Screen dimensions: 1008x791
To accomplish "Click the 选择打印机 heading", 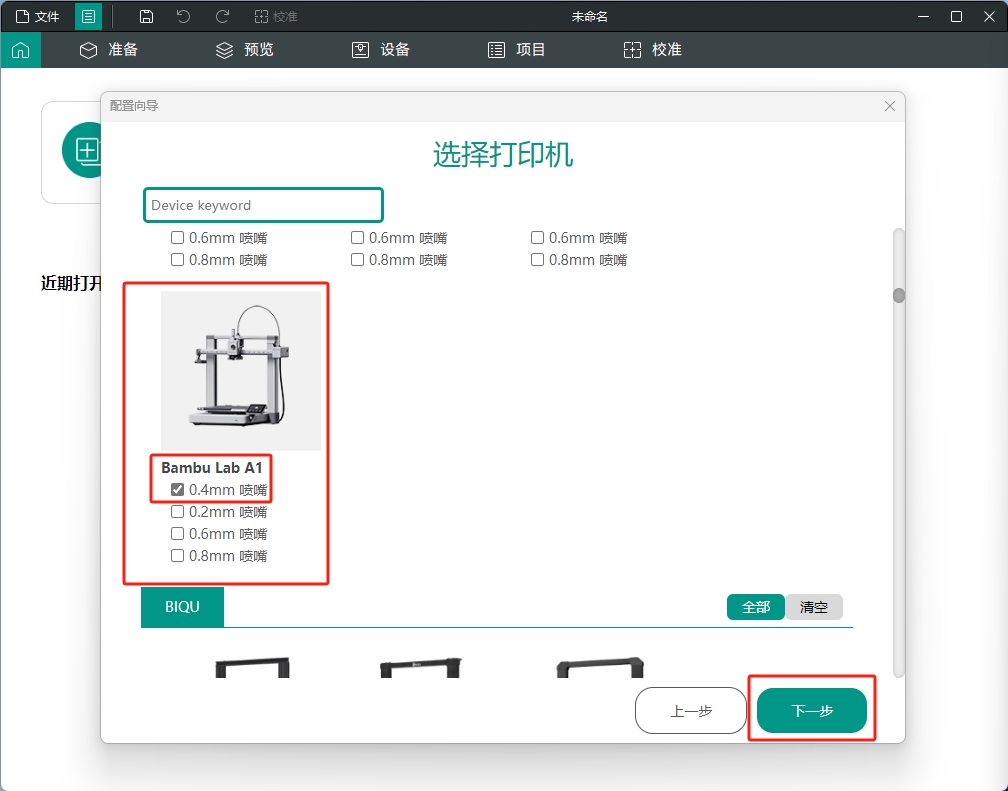I will pyautogui.click(x=503, y=154).
